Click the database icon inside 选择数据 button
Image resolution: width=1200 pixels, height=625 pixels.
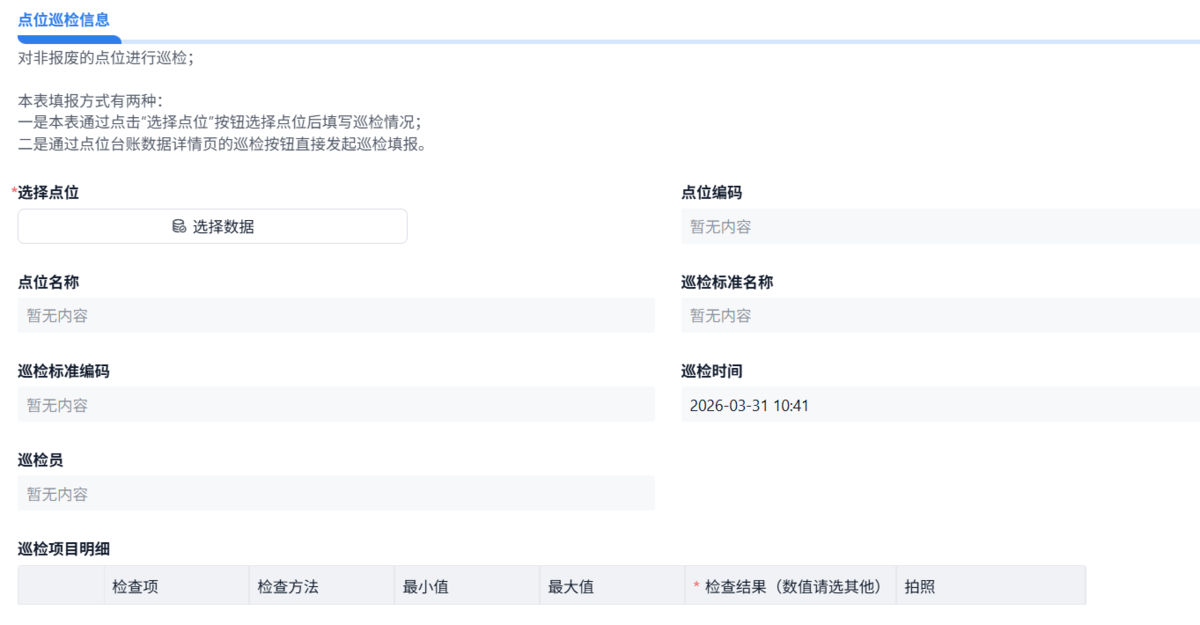176,226
